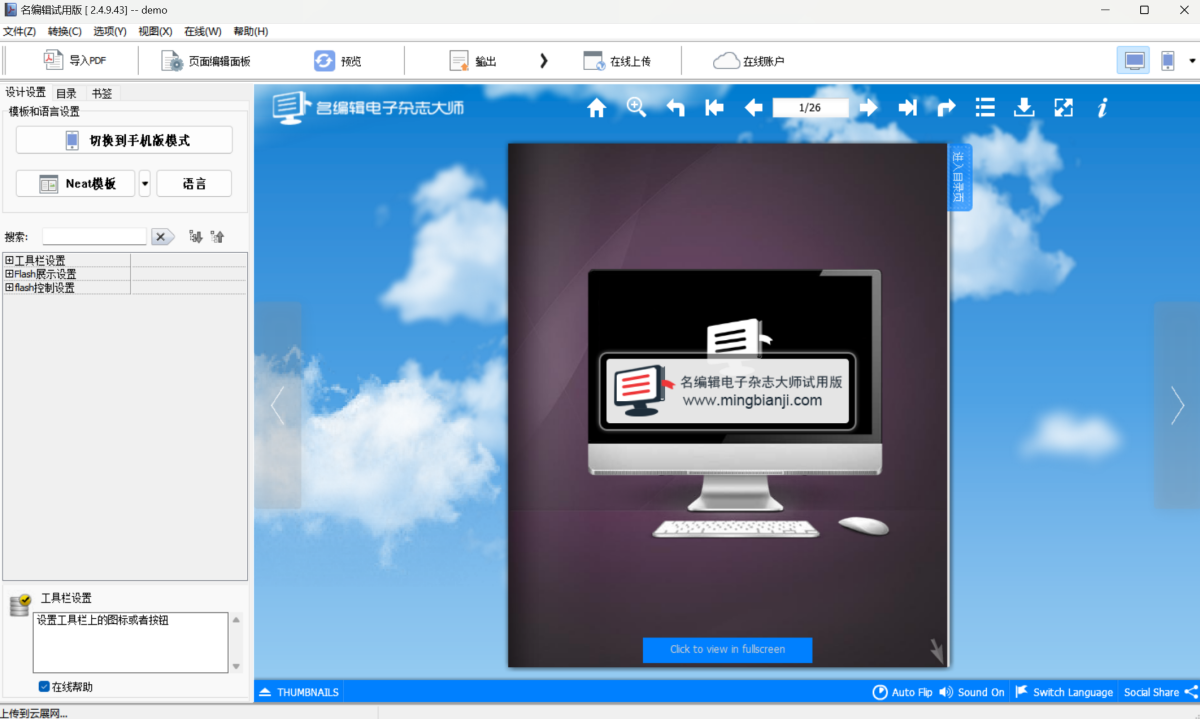Expand the 工具栏设置 tree node
1200x719 pixels.
9,261
